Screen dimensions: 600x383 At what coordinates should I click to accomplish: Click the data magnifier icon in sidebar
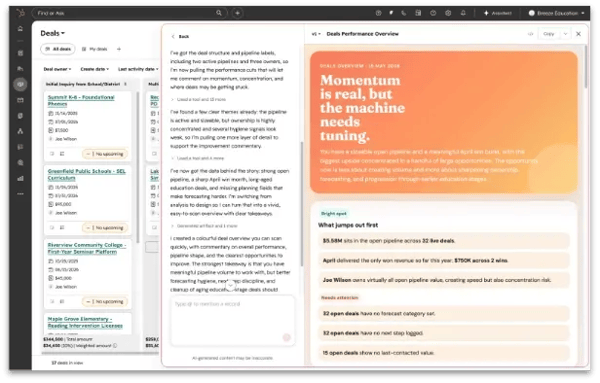point(20,163)
